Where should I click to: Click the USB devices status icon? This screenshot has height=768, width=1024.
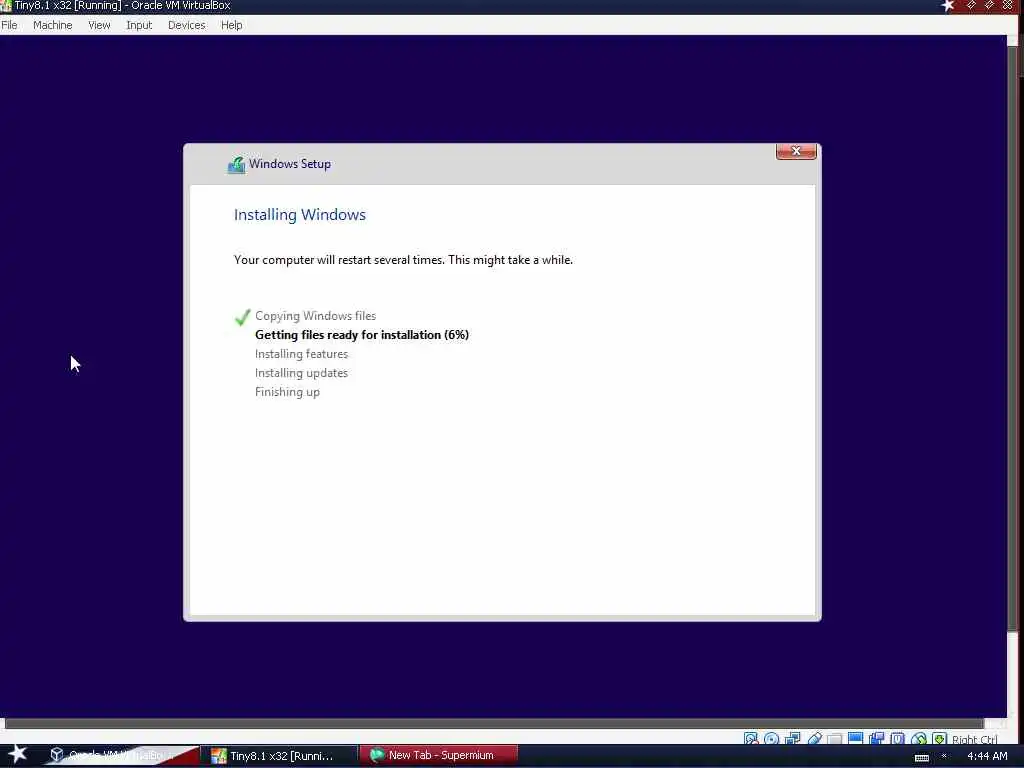point(814,738)
